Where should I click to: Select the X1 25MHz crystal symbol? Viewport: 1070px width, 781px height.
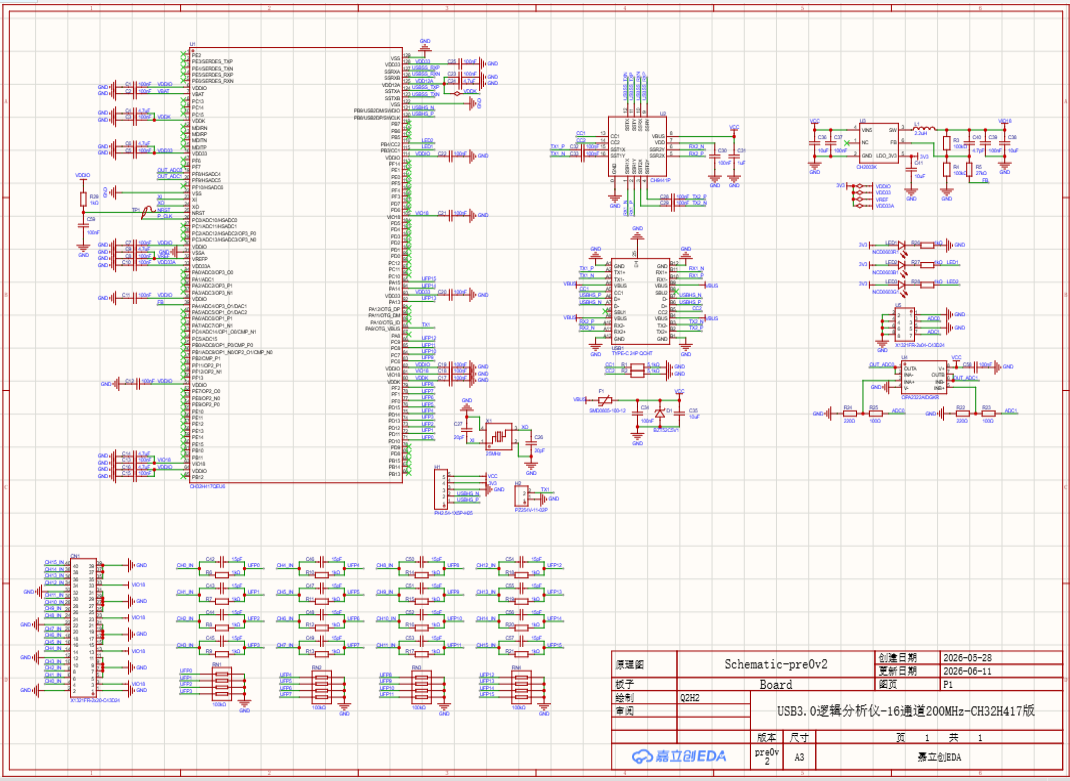[x=500, y=436]
